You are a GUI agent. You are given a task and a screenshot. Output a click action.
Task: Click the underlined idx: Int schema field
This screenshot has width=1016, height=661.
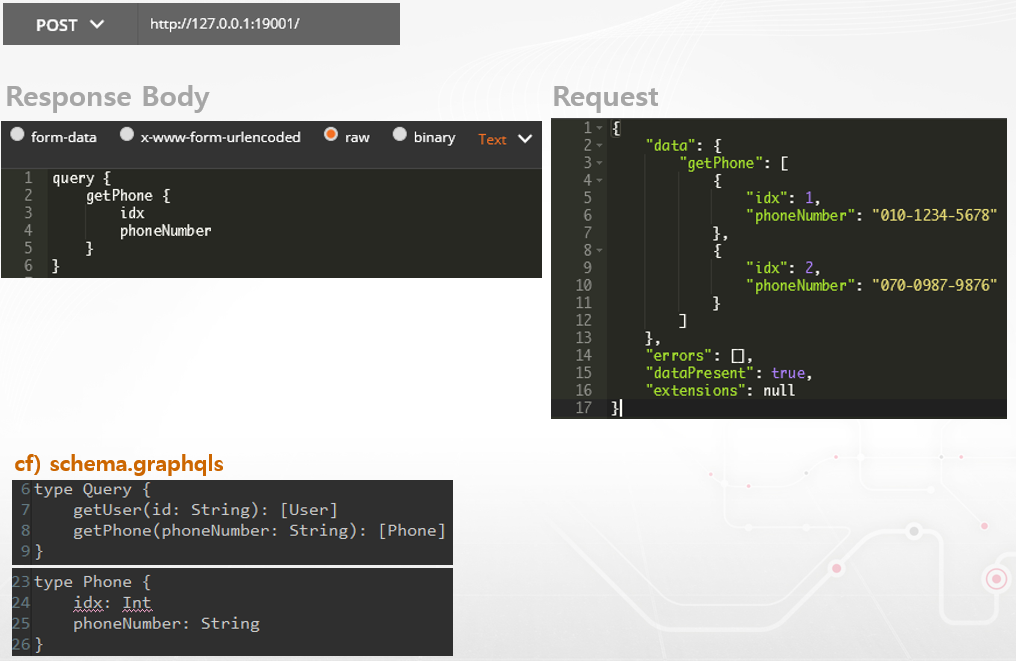pyautogui.click(x=111, y=603)
